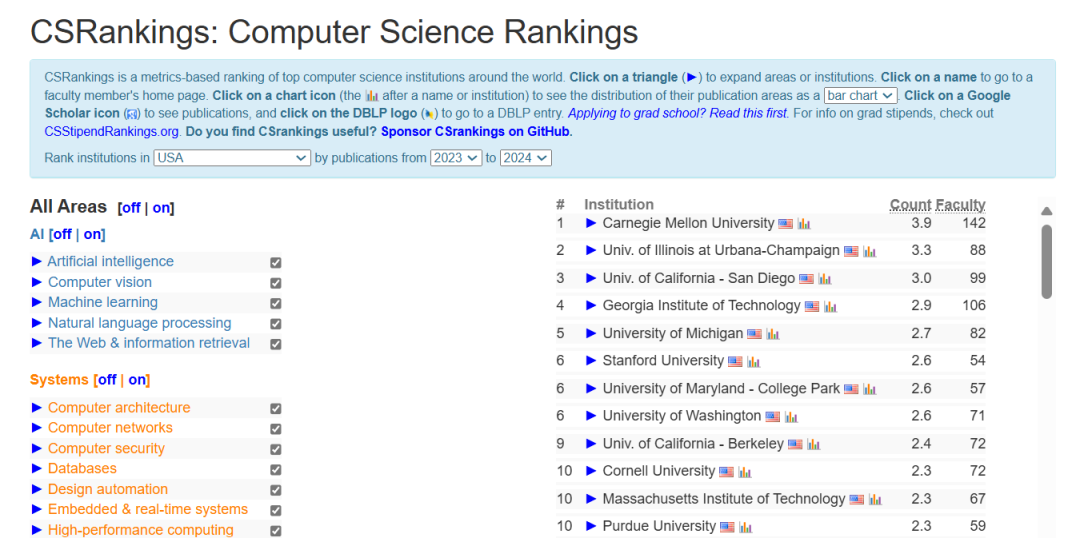Turn Systems areas off

[107, 380]
